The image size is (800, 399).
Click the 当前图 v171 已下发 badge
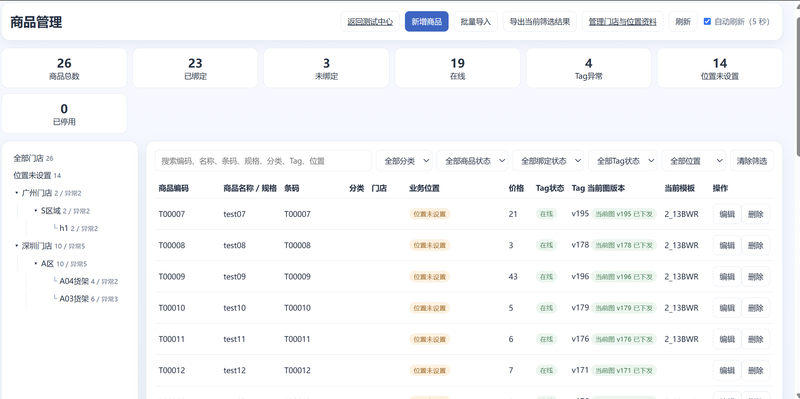[624, 370]
